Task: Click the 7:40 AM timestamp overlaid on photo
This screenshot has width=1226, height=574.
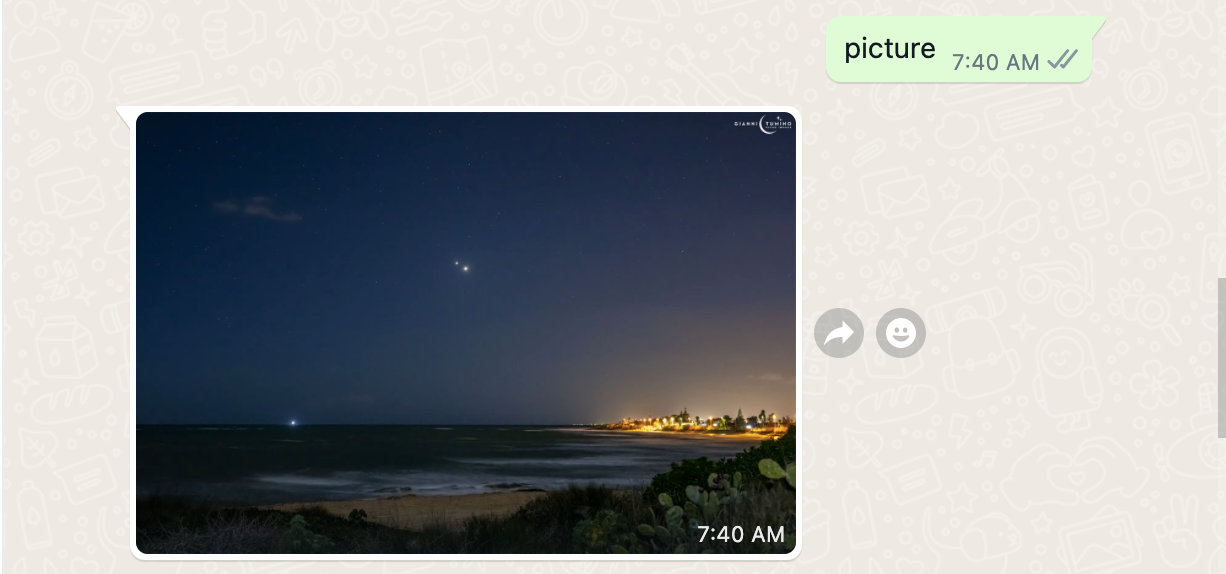Action: (x=741, y=534)
